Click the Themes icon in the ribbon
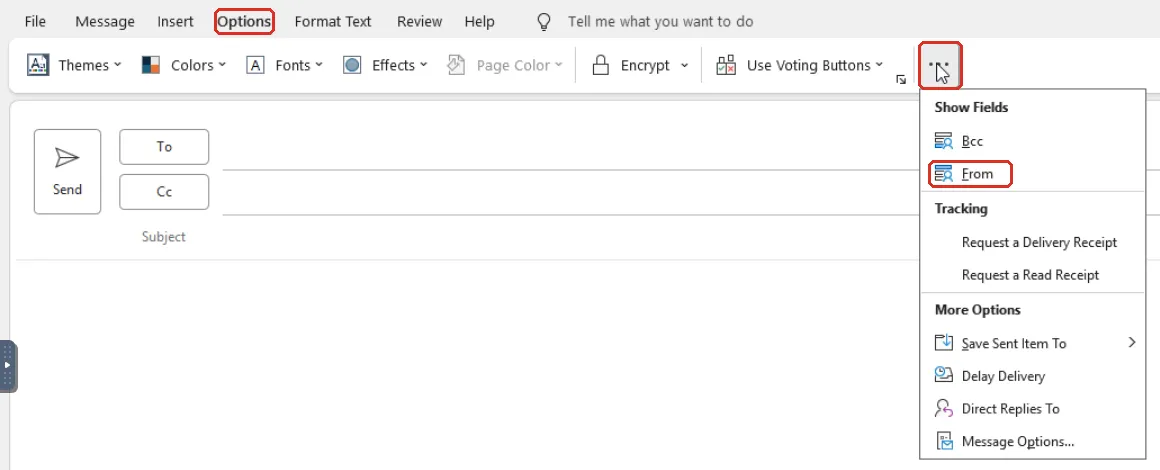Screen dimensions: 1160x470 [x=38, y=65]
